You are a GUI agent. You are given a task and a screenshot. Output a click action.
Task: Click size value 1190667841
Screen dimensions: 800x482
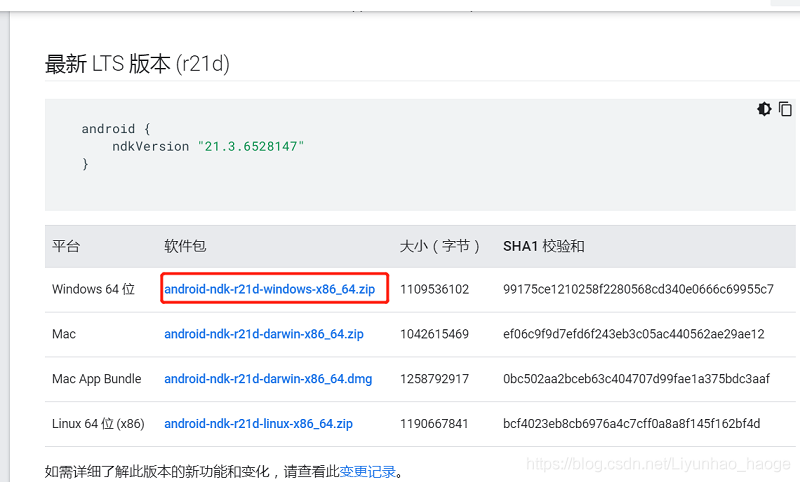coord(434,424)
